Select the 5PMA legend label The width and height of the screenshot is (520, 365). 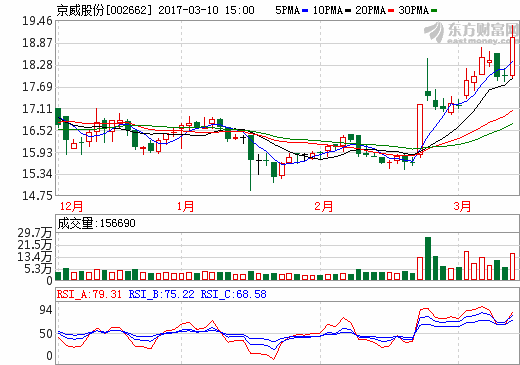(x=288, y=10)
